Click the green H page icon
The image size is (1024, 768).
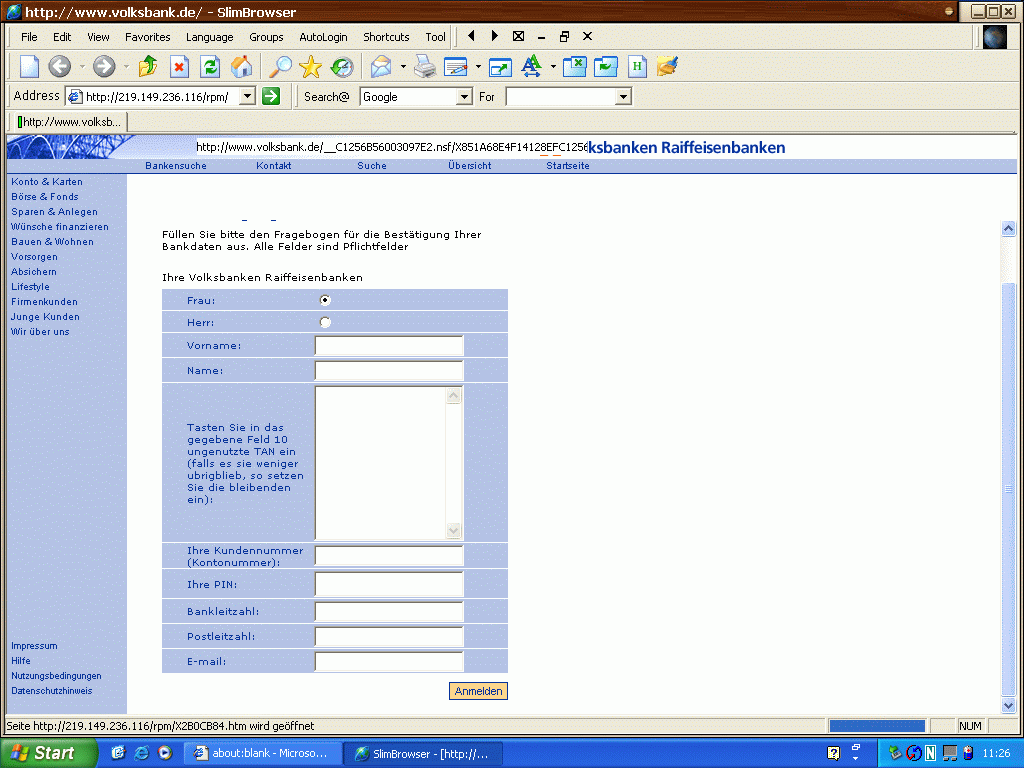point(637,66)
